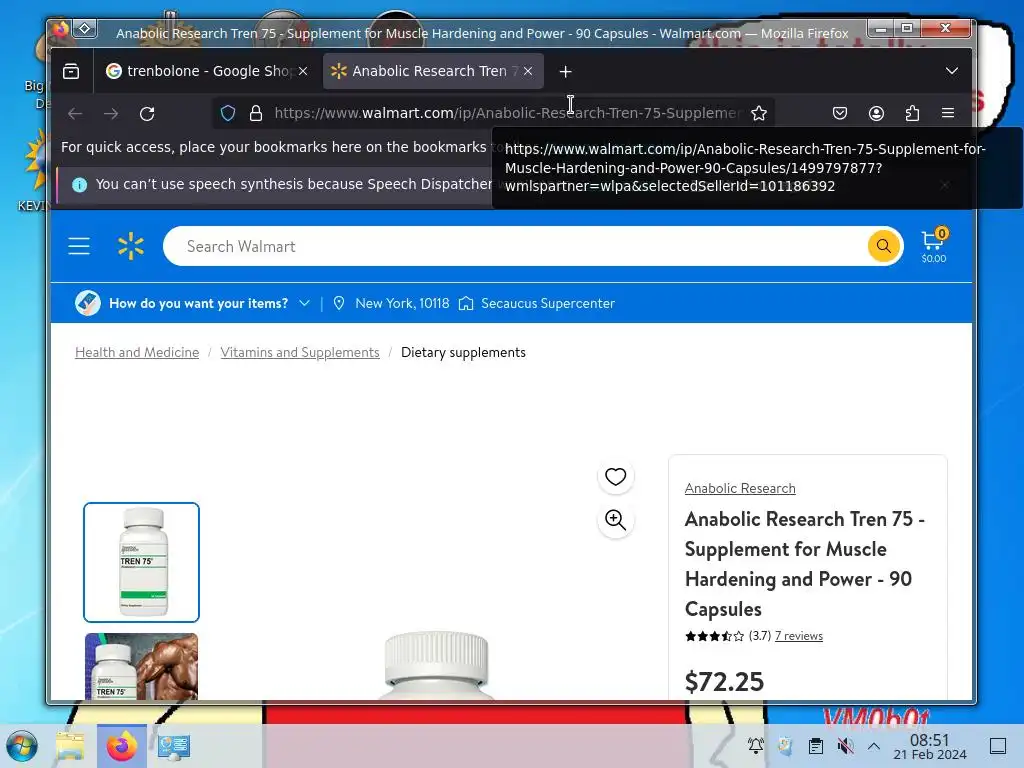Open Health and Medicine breadcrumb
The image size is (1024, 768).
point(137,353)
